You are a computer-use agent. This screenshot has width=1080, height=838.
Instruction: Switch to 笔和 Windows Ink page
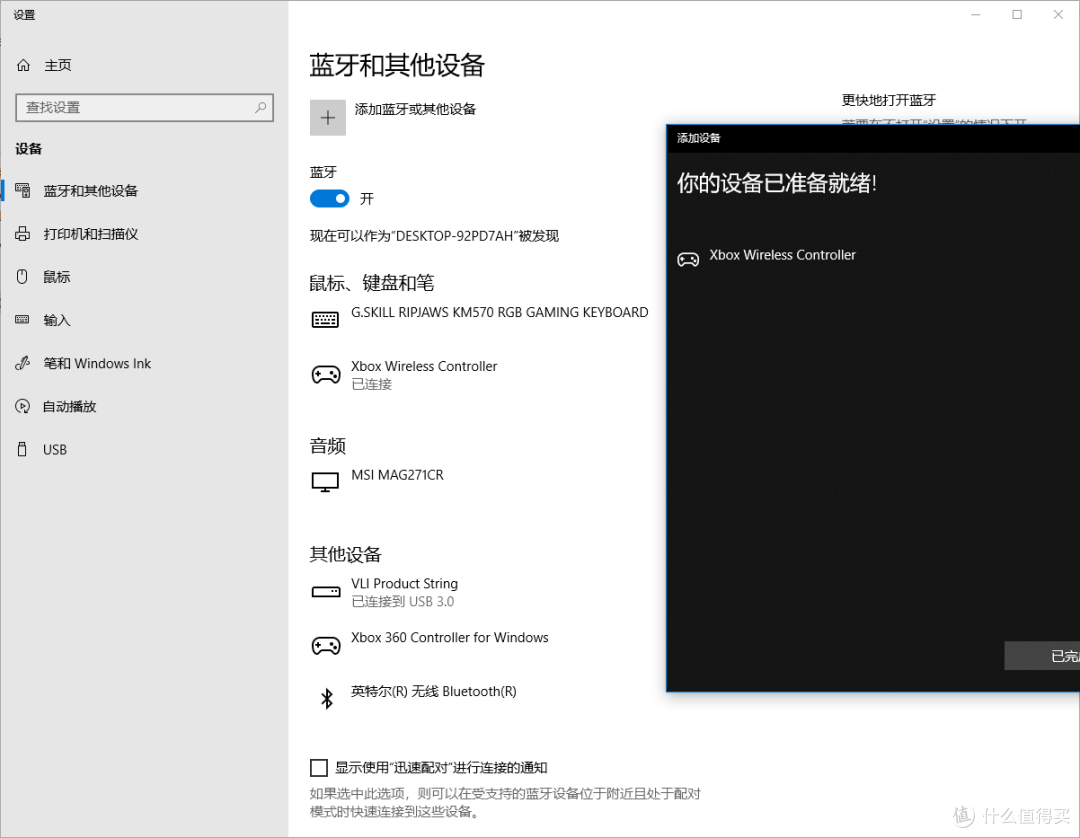click(145, 364)
